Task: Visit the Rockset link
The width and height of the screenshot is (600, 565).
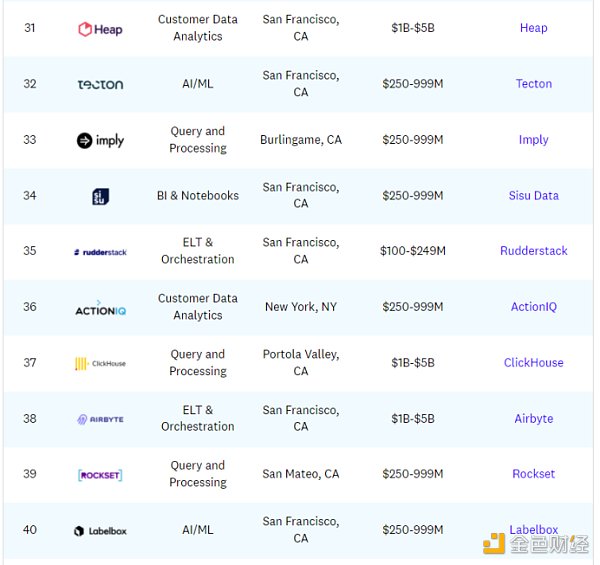Action: click(533, 474)
